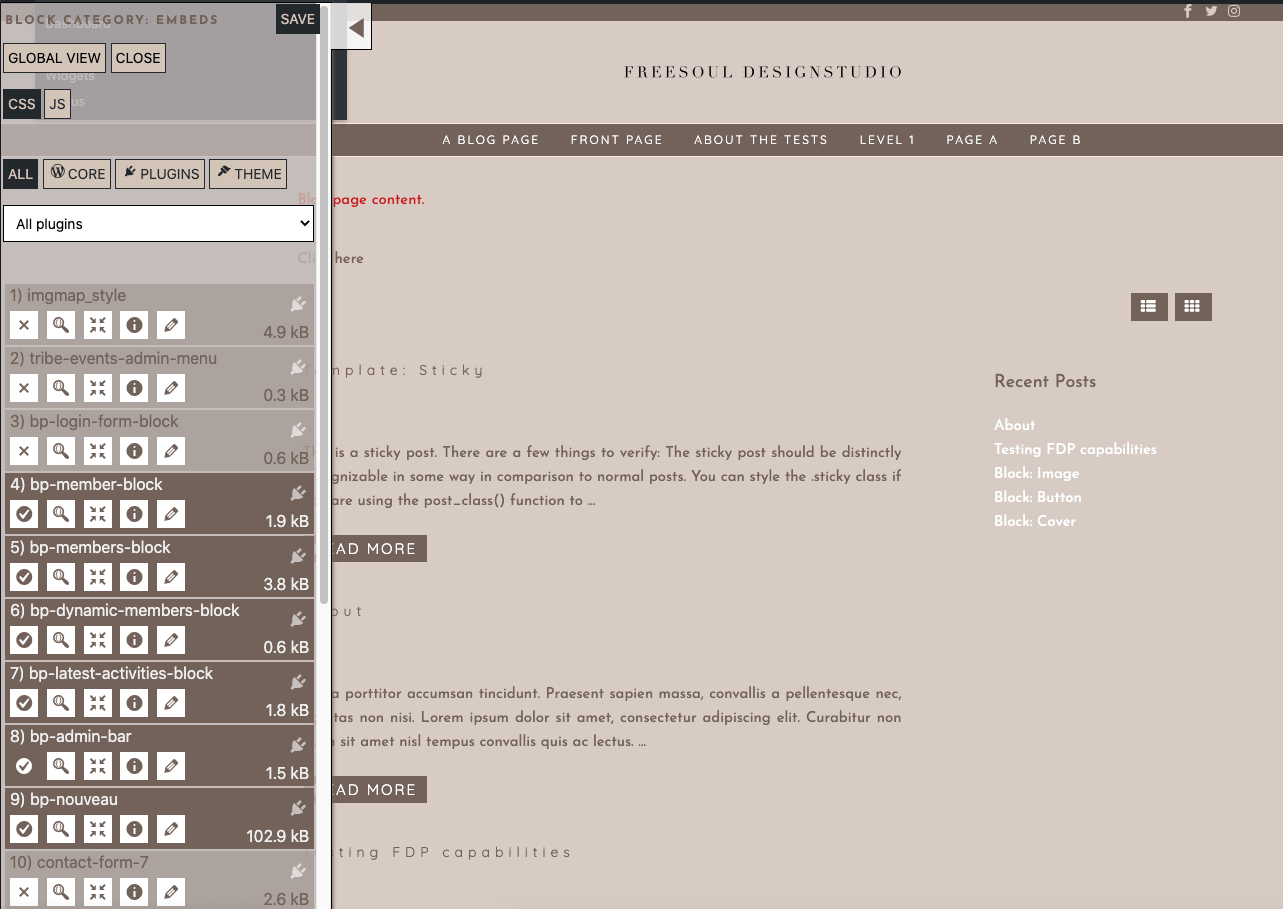Screen dimensions: 1283x909
Task: Toggle enable state for bp-login-form-block
Action: coord(25,451)
